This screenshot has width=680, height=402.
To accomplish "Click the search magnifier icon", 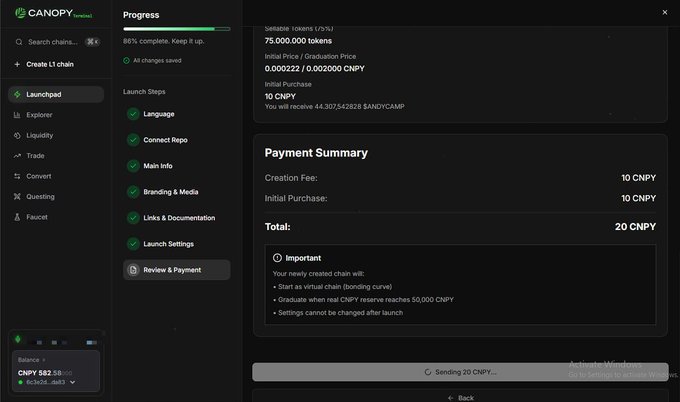I will [x=19, y=42].
